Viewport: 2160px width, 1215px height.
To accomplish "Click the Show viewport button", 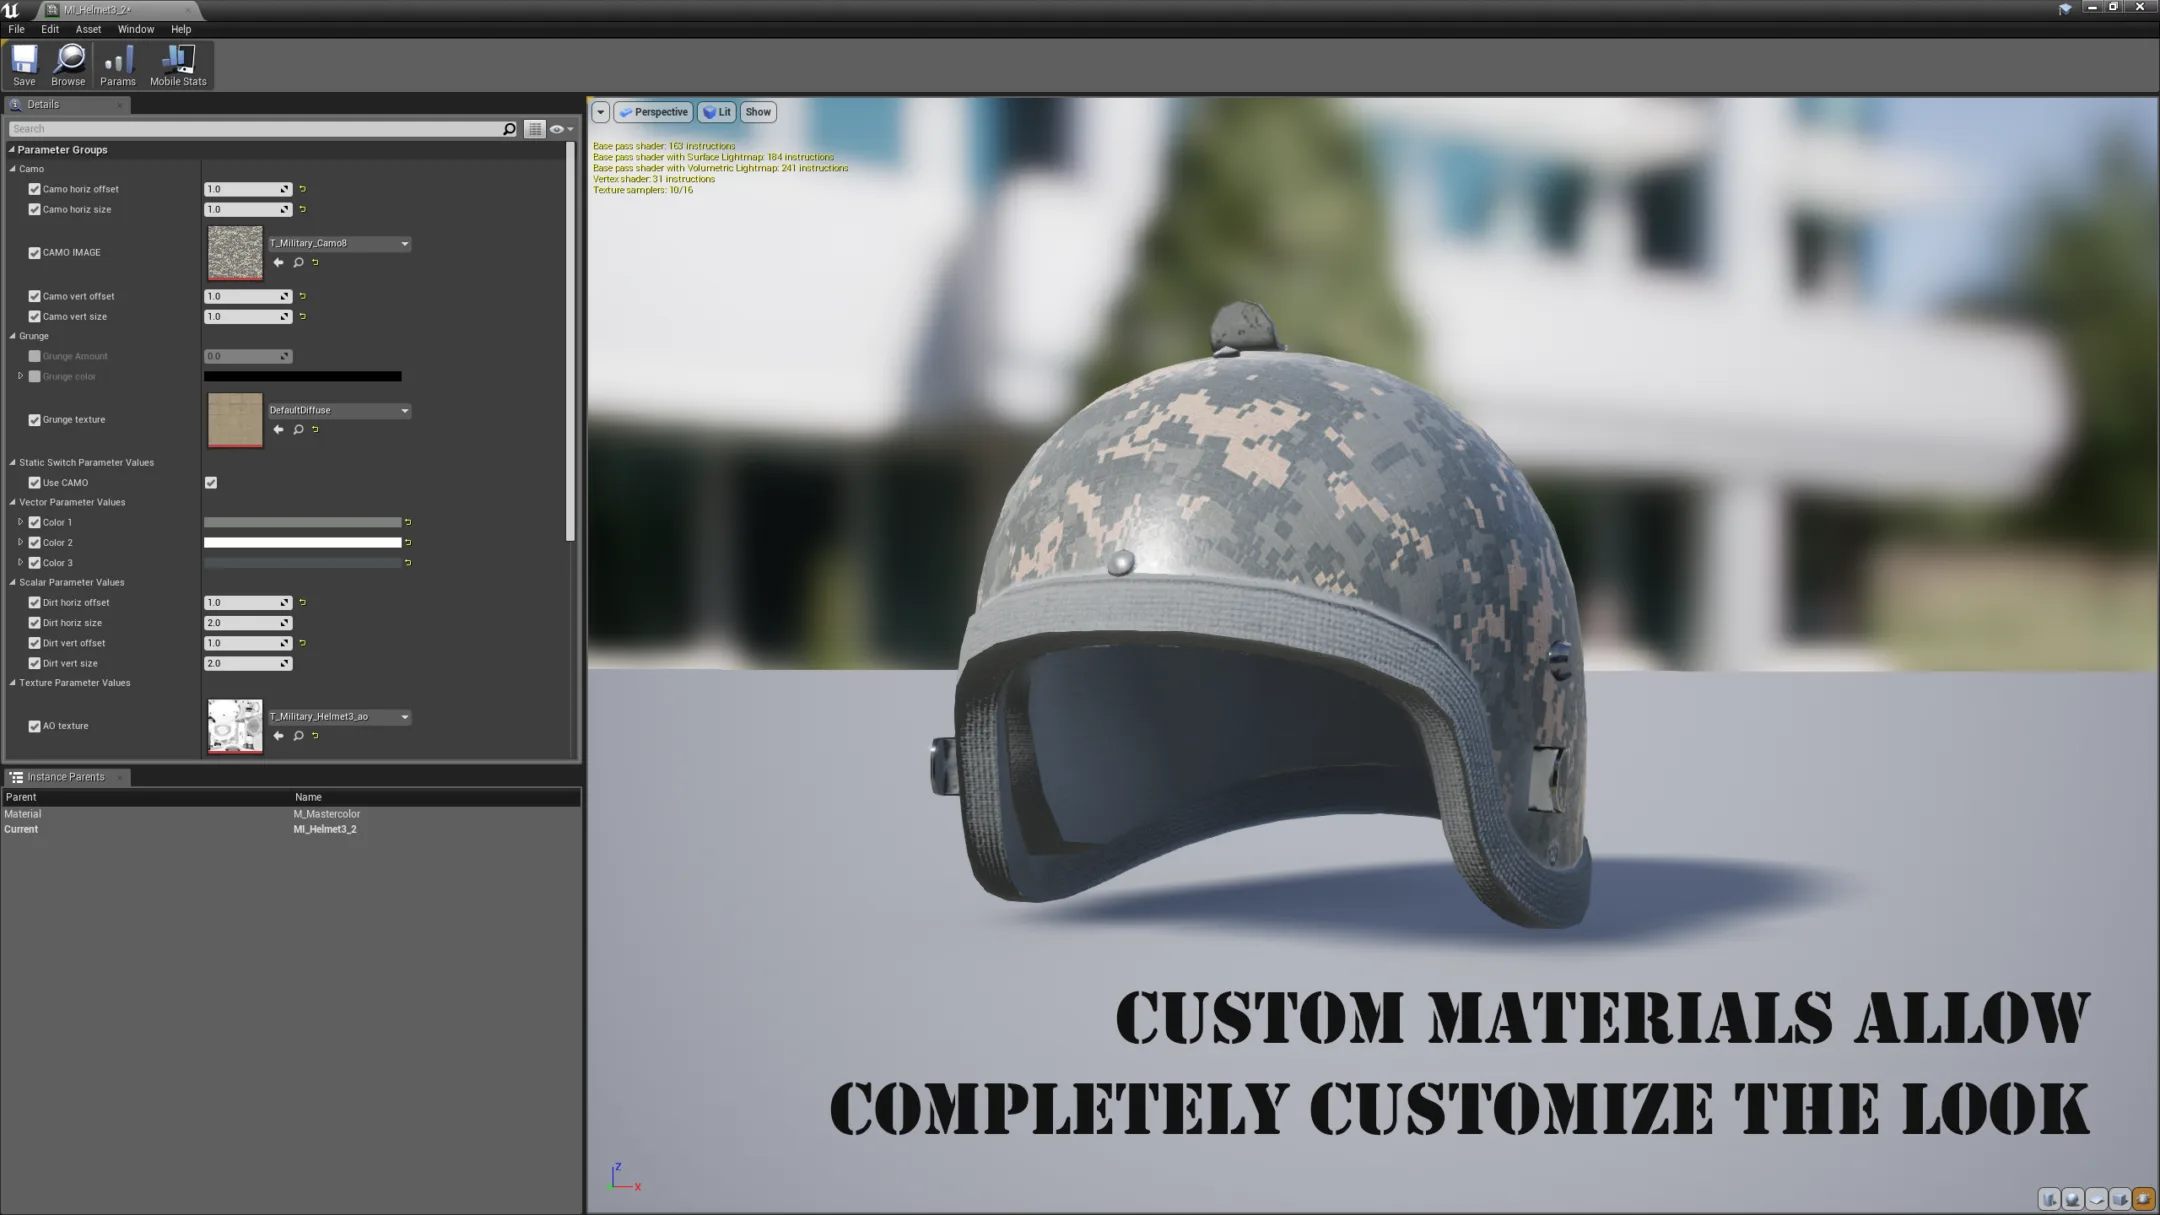I will tap(758, 112).
